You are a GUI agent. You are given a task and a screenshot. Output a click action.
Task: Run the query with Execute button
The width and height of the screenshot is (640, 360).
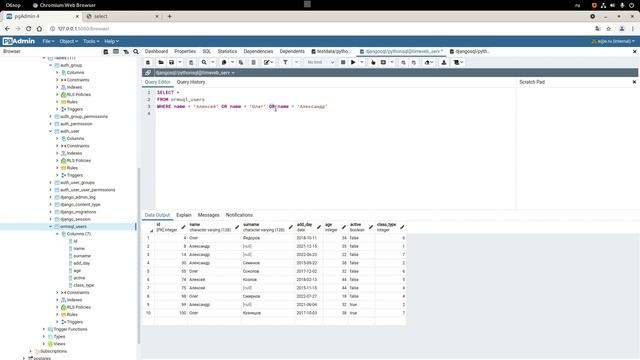coord(353,62)
